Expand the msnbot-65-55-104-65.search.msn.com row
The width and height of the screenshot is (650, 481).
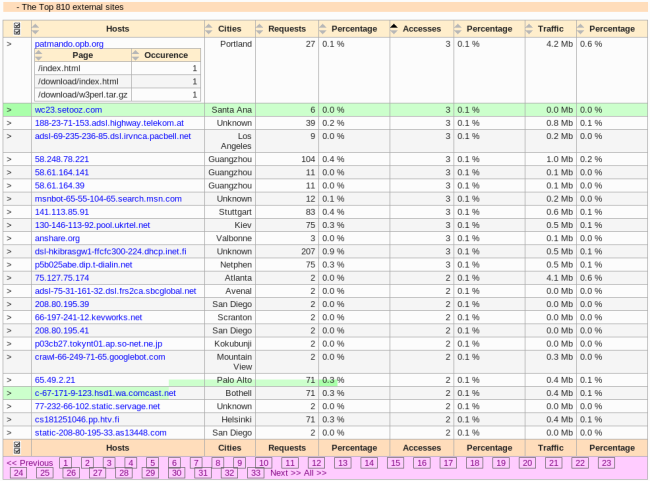9,199
